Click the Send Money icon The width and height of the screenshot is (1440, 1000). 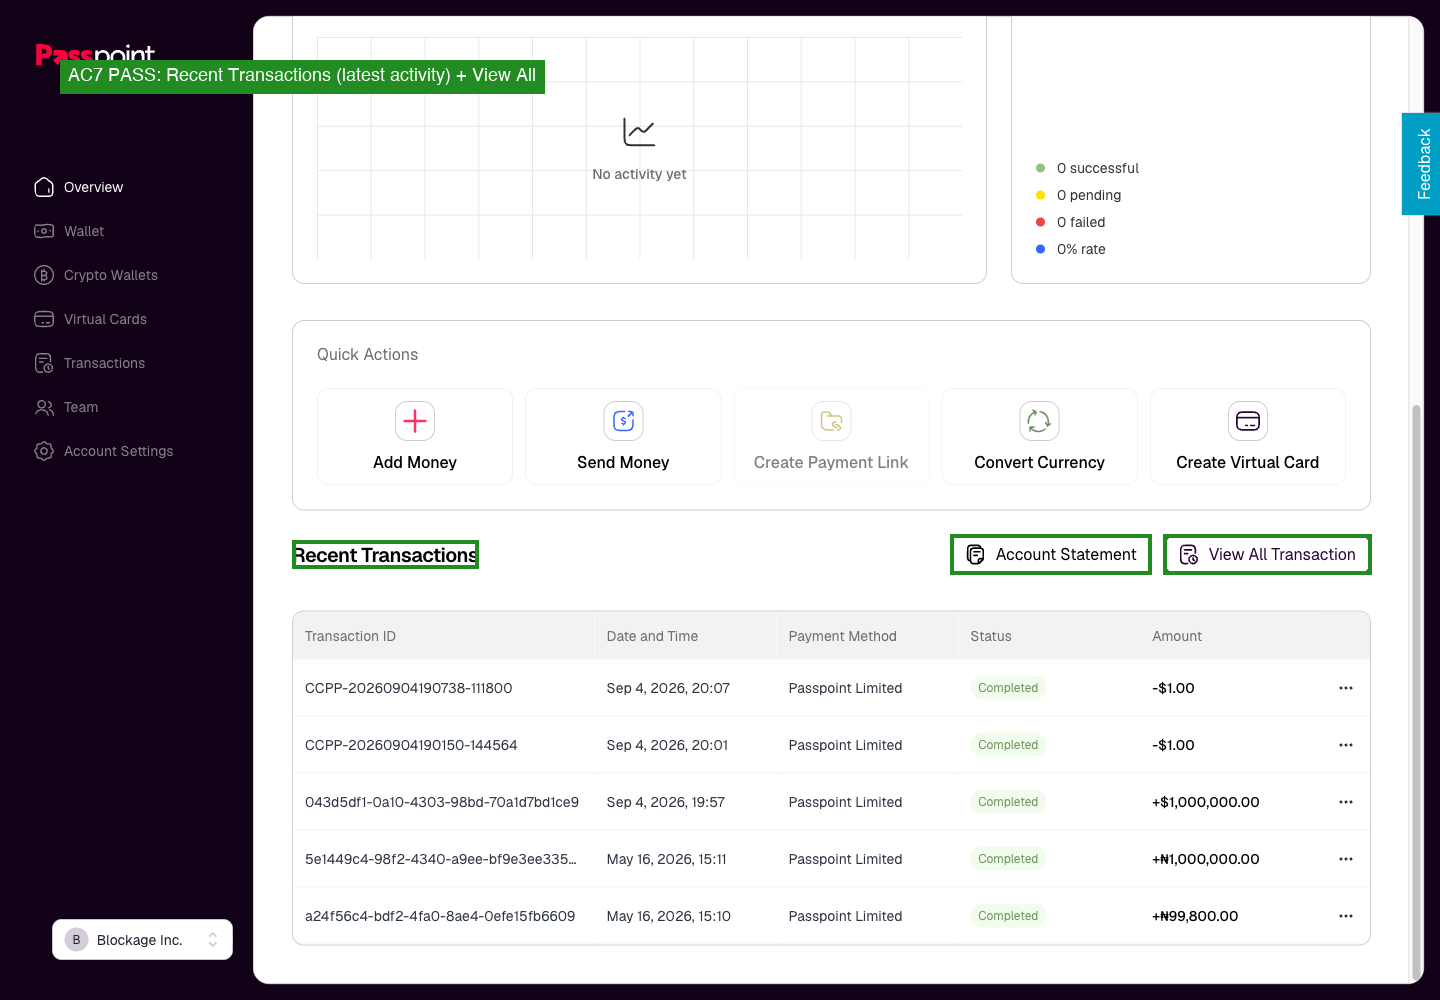click(x=623, y=421)
